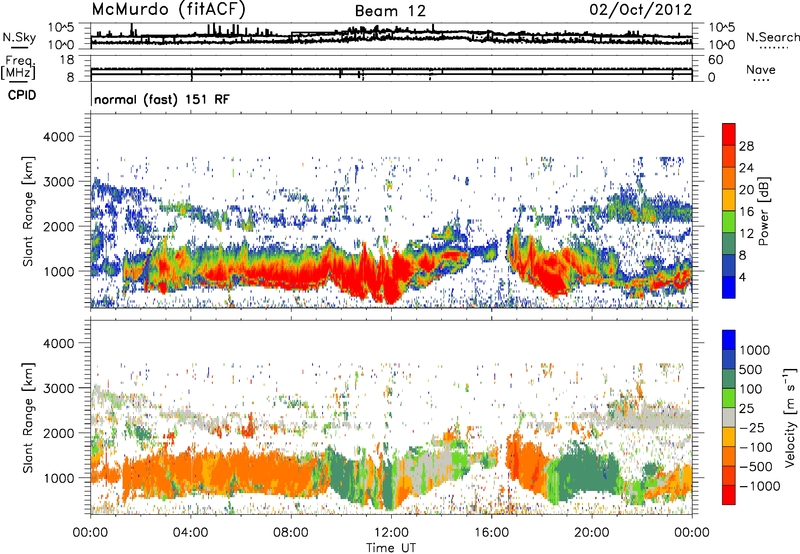This screenshot has height=554, width=800.
Task: Click the 'Velocity [m s-1]' color bar label
Action: coord(790,417)
